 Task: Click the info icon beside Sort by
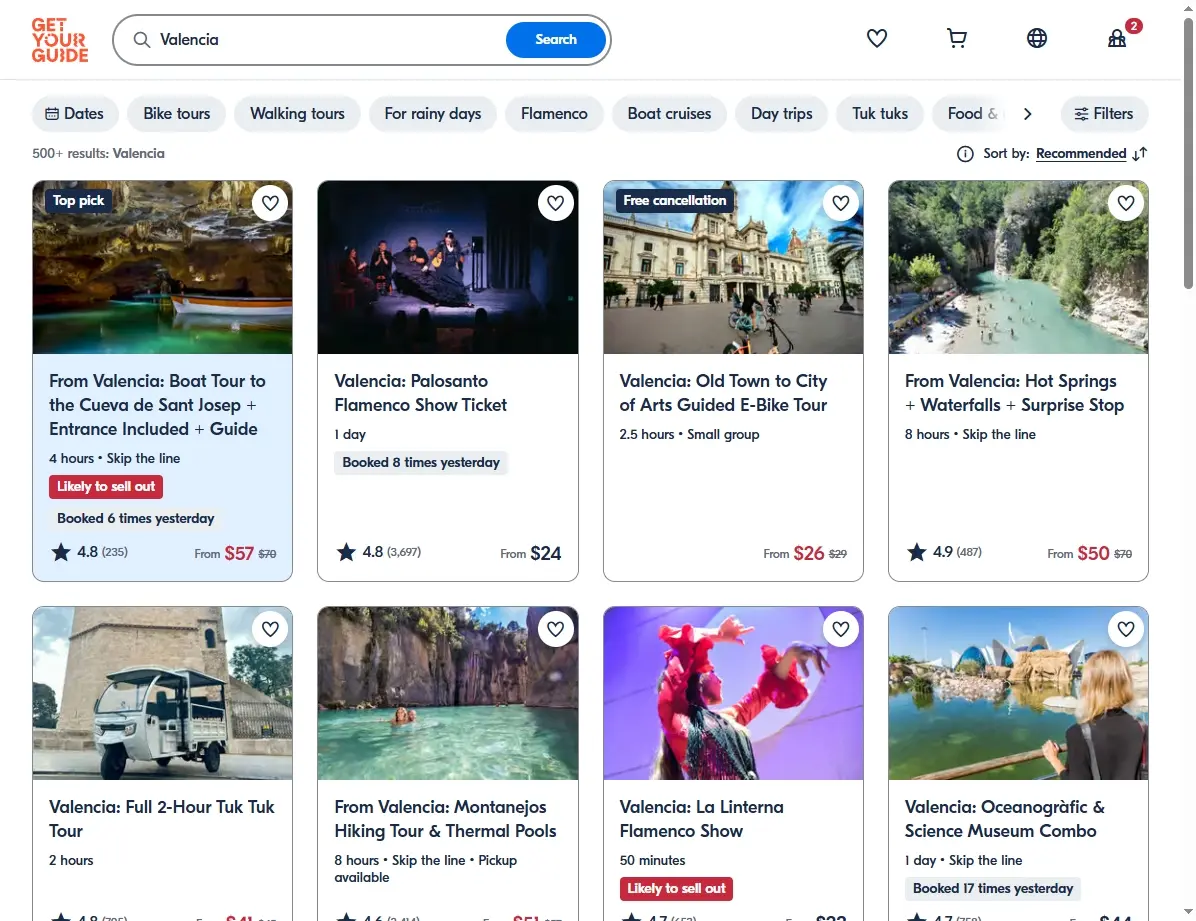[965, 154]
